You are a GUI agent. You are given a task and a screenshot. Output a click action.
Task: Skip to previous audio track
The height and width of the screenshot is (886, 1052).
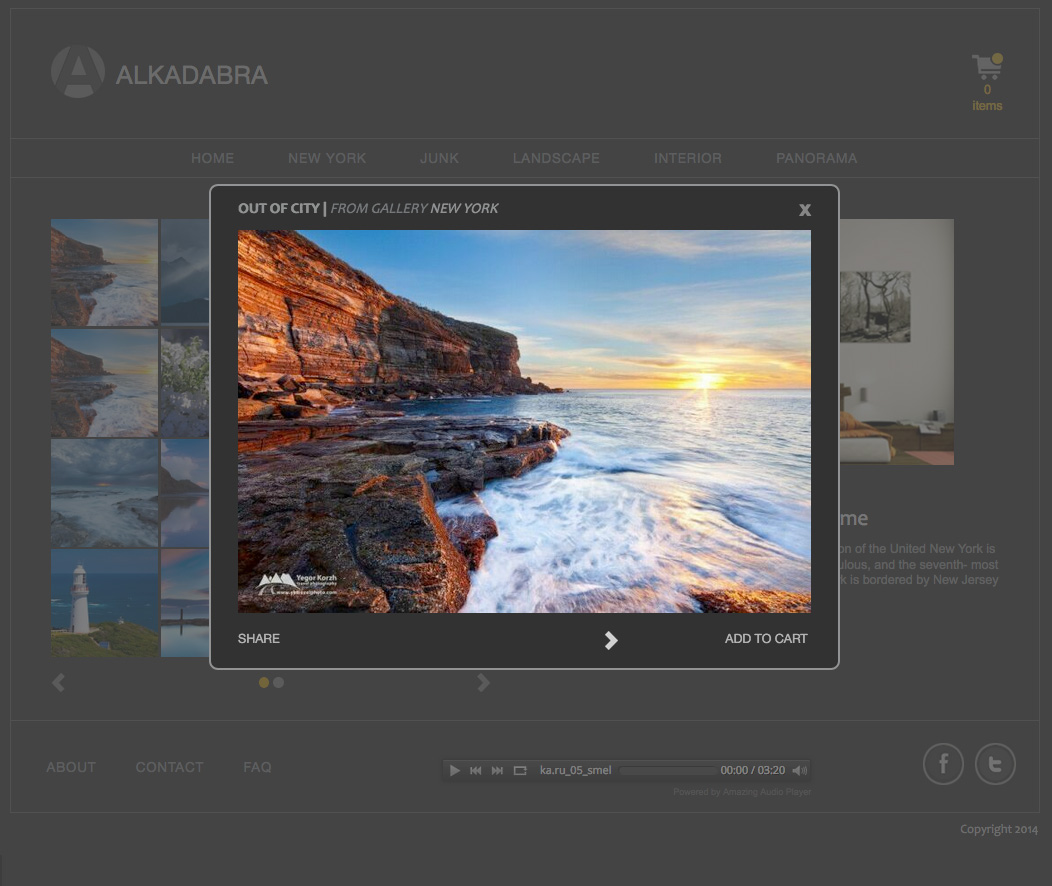click(x=476, y=771)
